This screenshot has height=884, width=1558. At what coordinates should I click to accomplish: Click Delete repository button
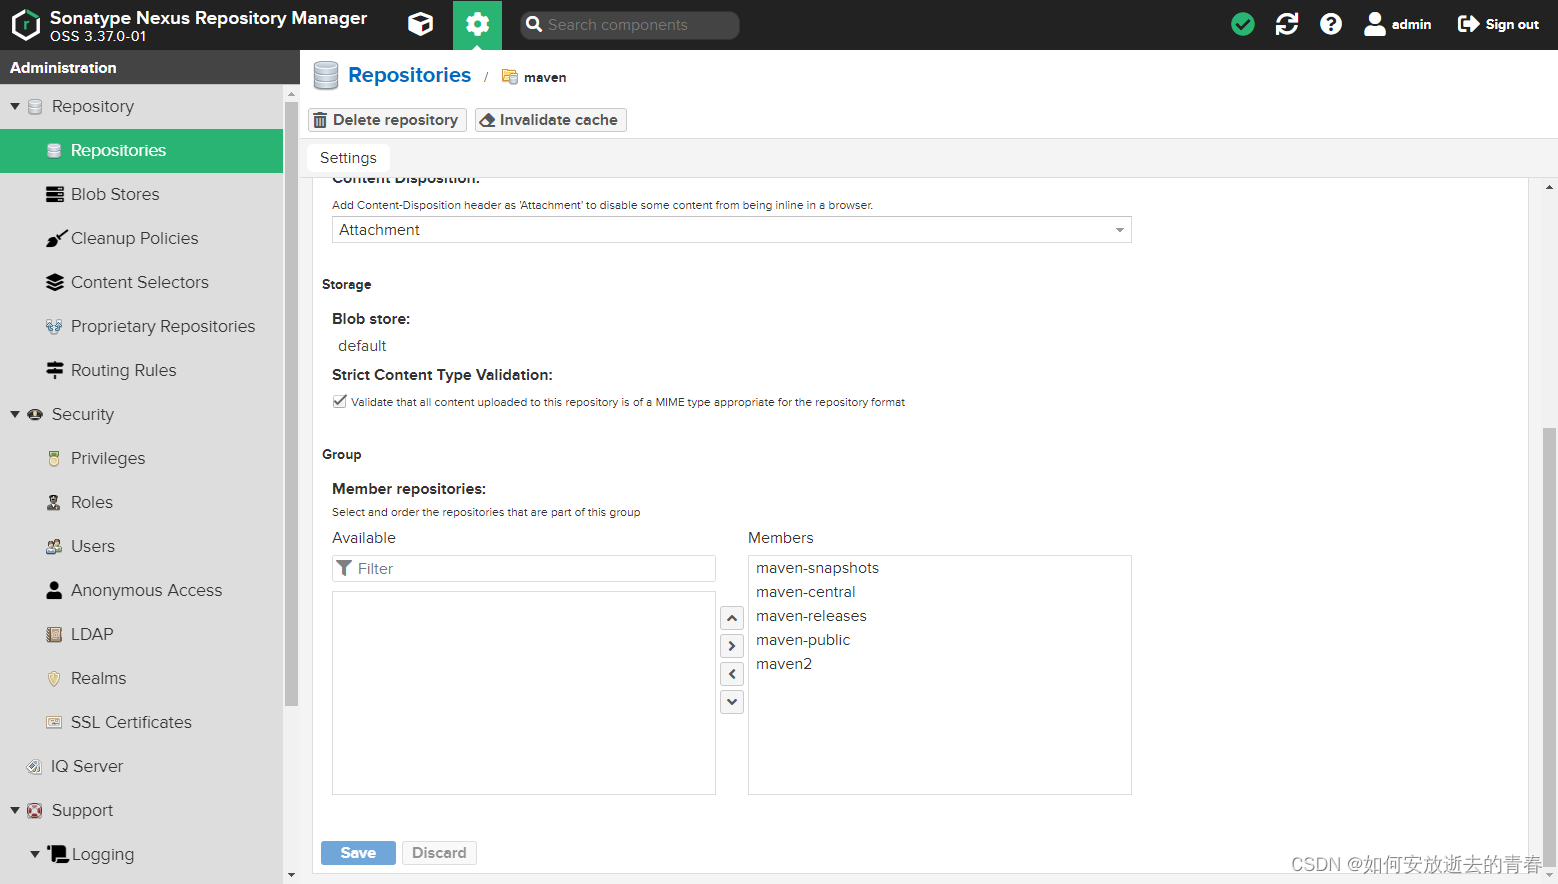[387, 120]
